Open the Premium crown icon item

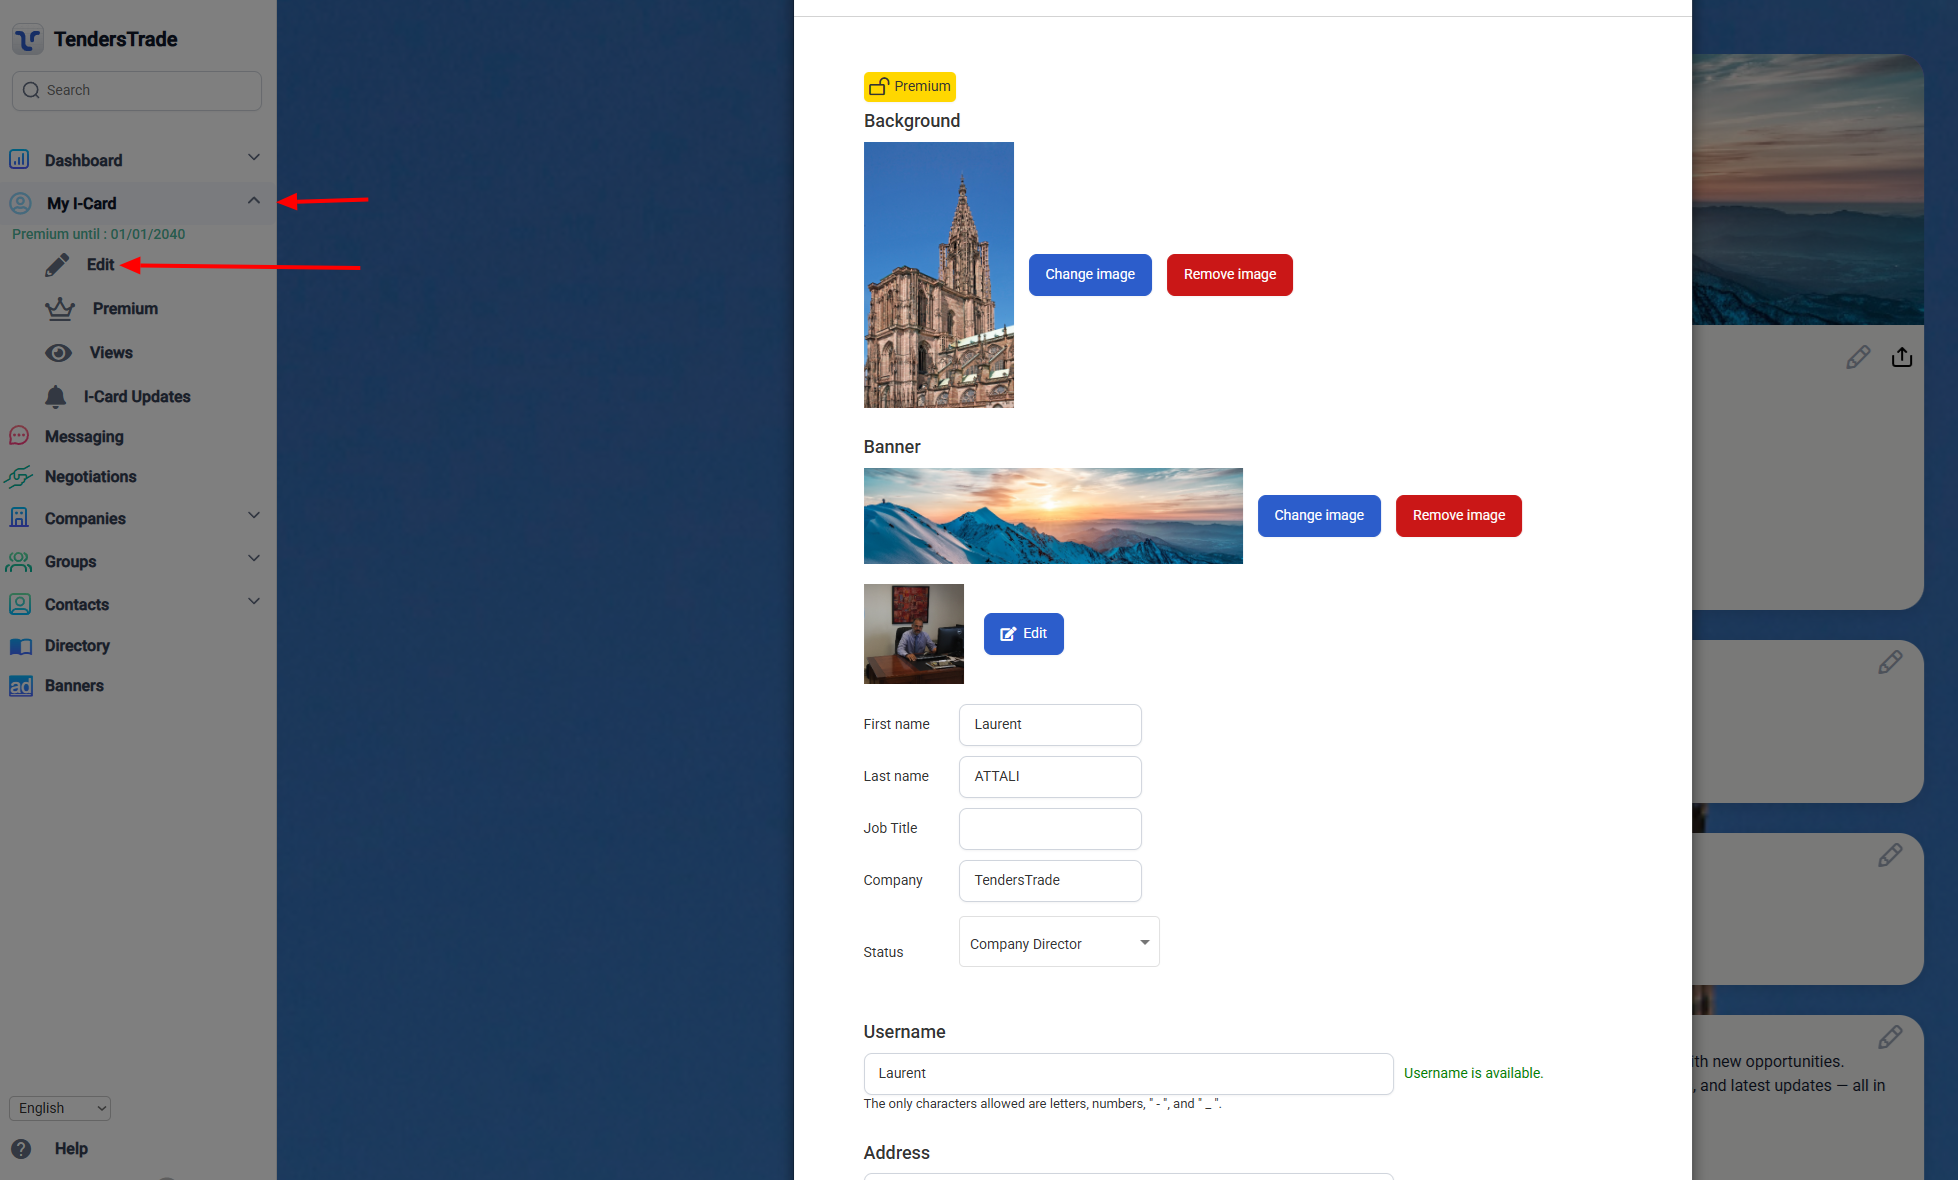[x=60, y=309]
